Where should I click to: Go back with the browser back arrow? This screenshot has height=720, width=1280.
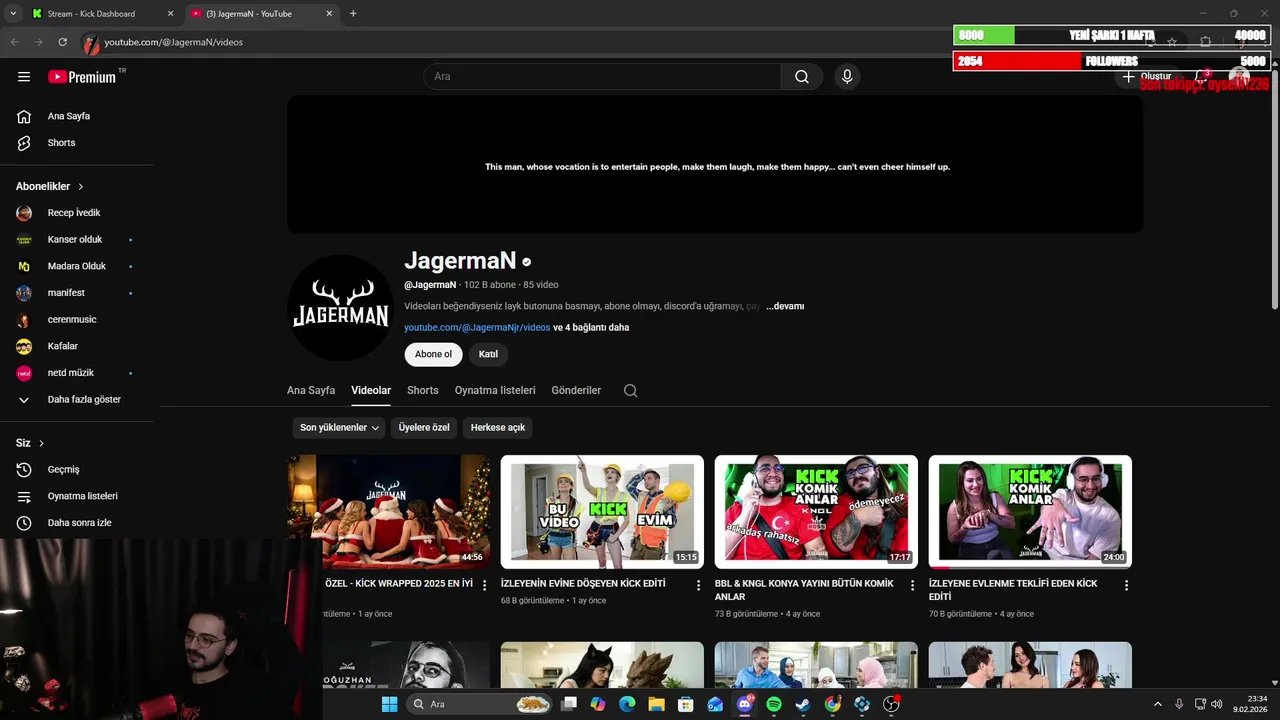(x=14, y=42)
